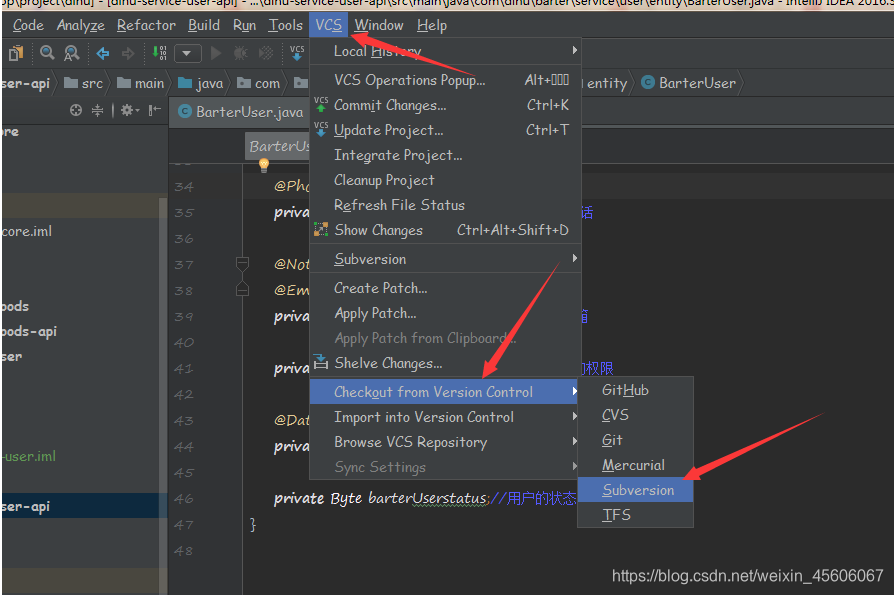
Task: Navigate forward with the gray right arrow
Action: [128, 54]
